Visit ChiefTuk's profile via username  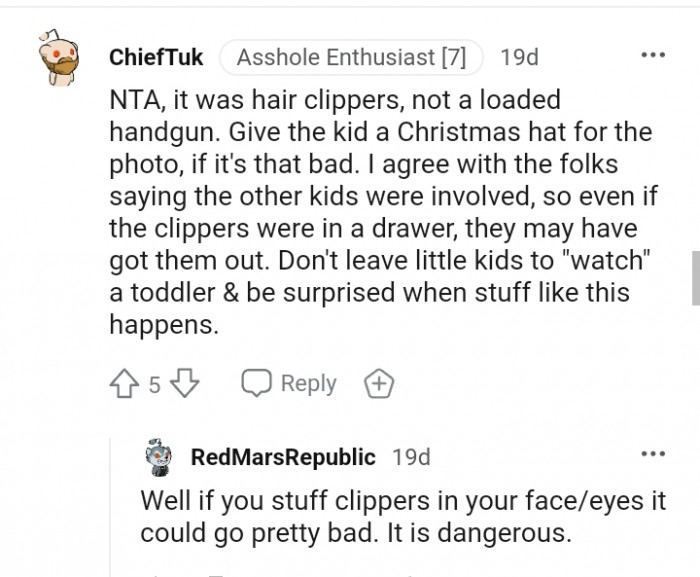pos(155,57)
